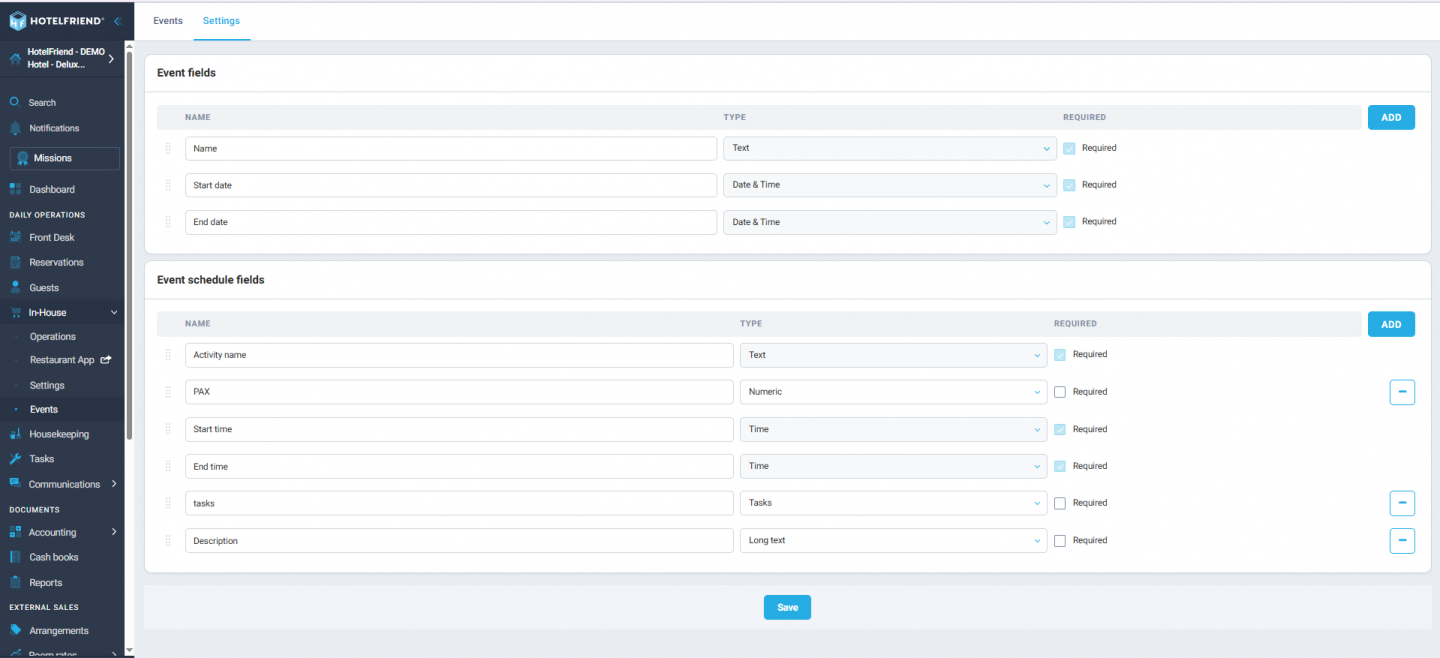1440x658 pixels.
Task: Click the Dashboard icon in sidebar
Action: tap(15, 189)
